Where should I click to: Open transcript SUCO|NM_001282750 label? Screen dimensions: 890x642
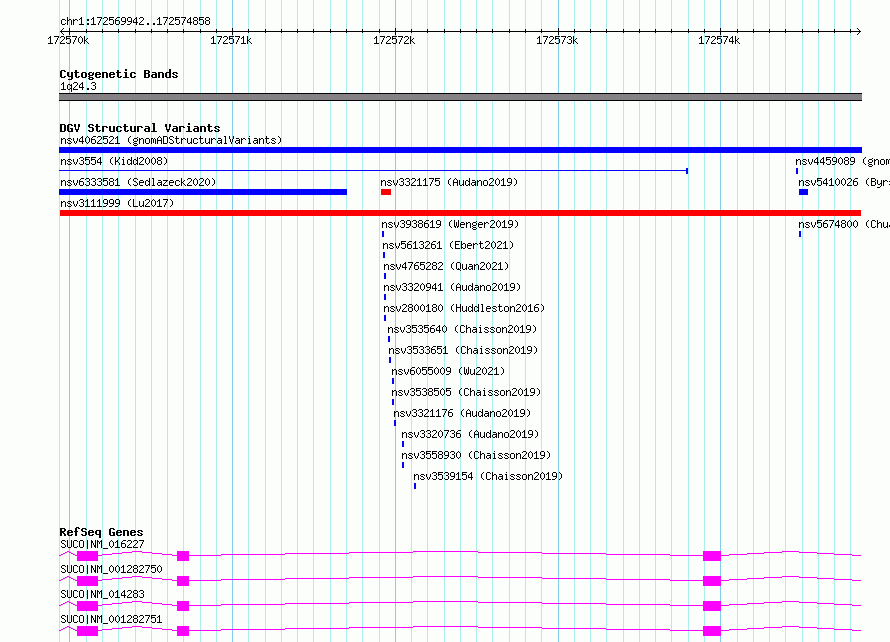pyautogui.click(x=111, y=569)
